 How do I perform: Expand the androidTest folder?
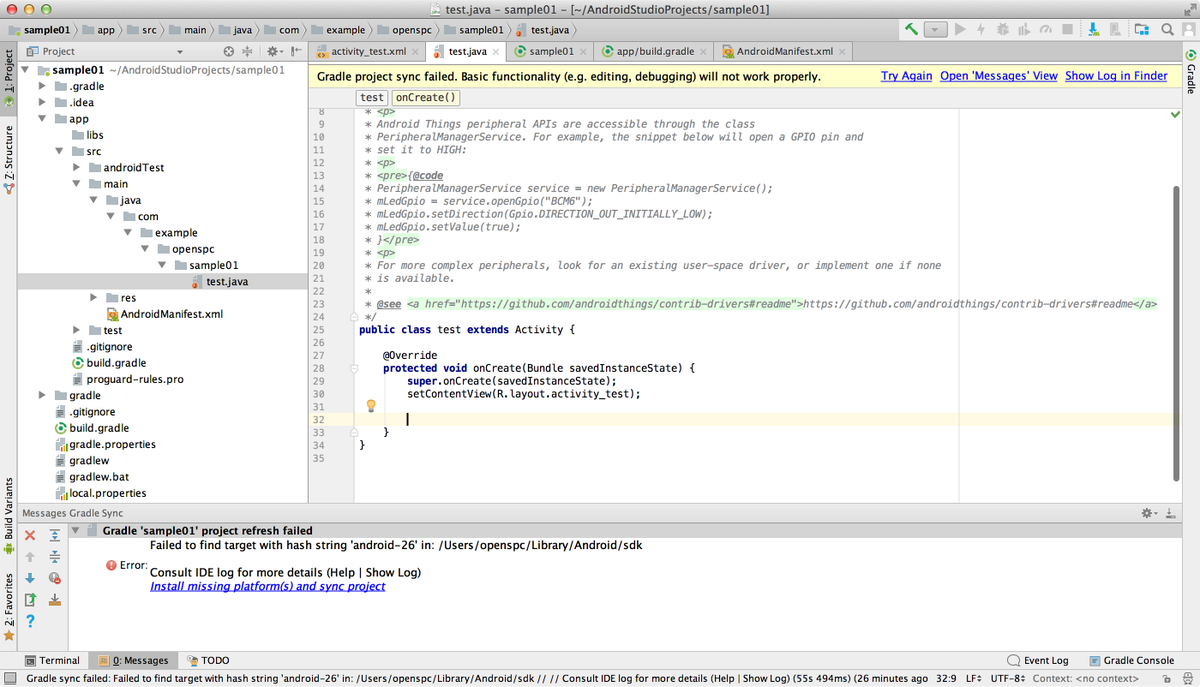(76, 167)
